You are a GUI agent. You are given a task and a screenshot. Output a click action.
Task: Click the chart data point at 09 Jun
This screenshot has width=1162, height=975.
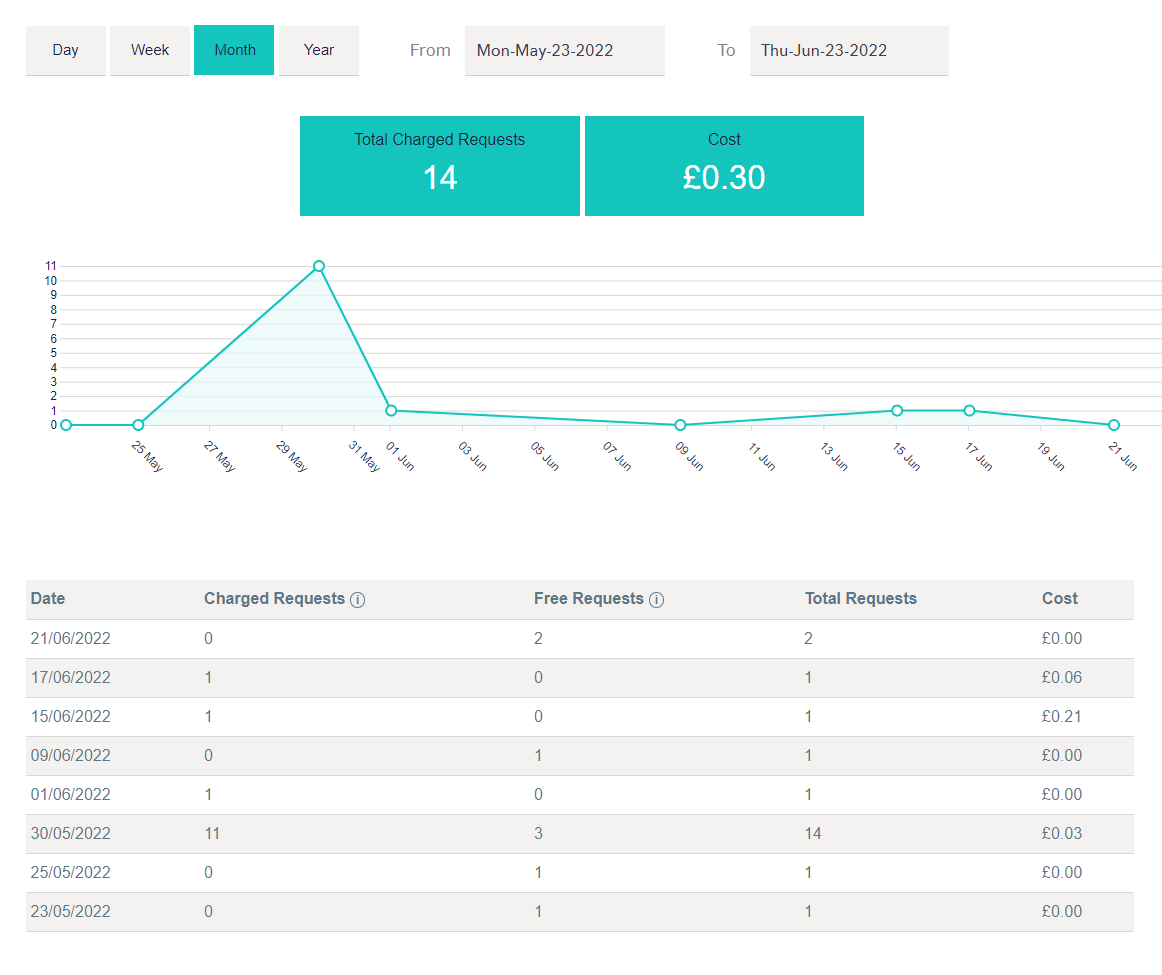pyautogui.click(x=680, y=425)
